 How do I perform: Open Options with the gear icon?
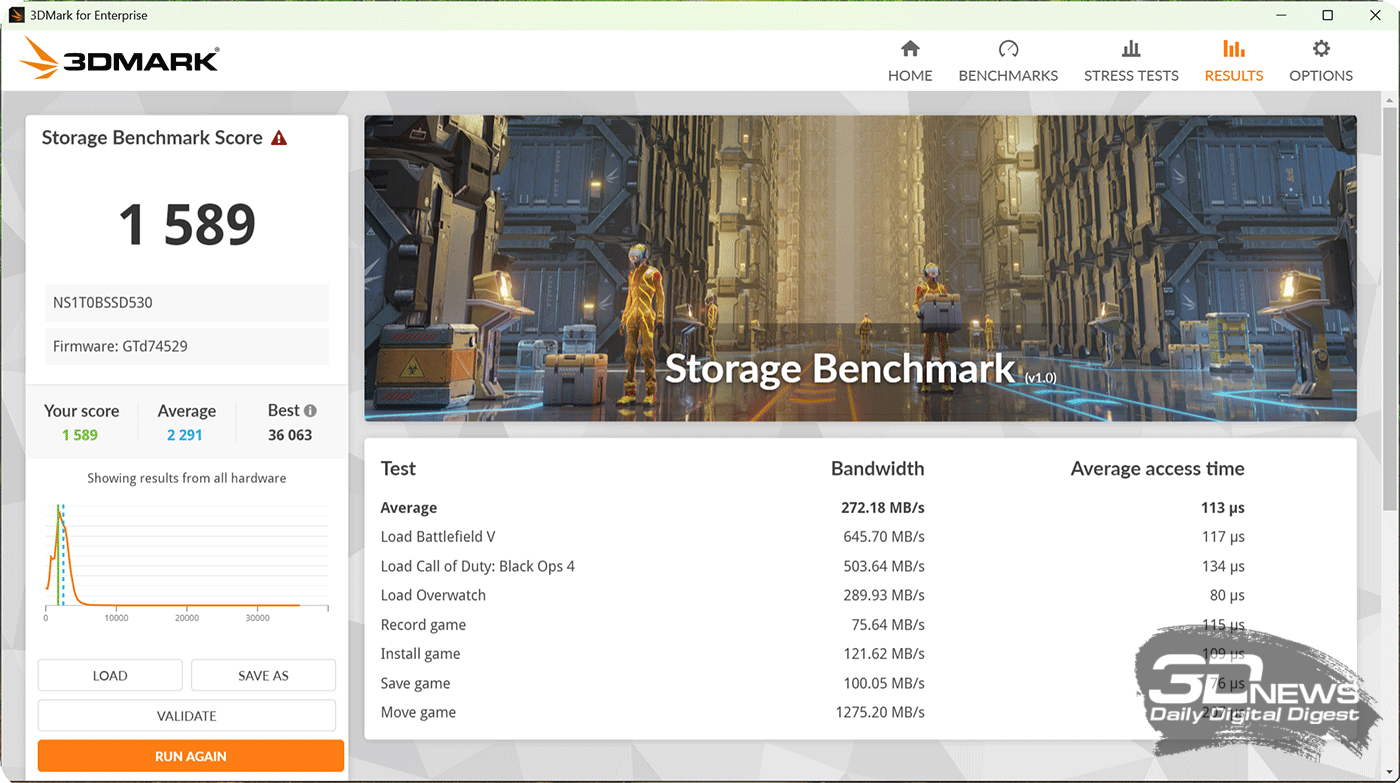1321,49
